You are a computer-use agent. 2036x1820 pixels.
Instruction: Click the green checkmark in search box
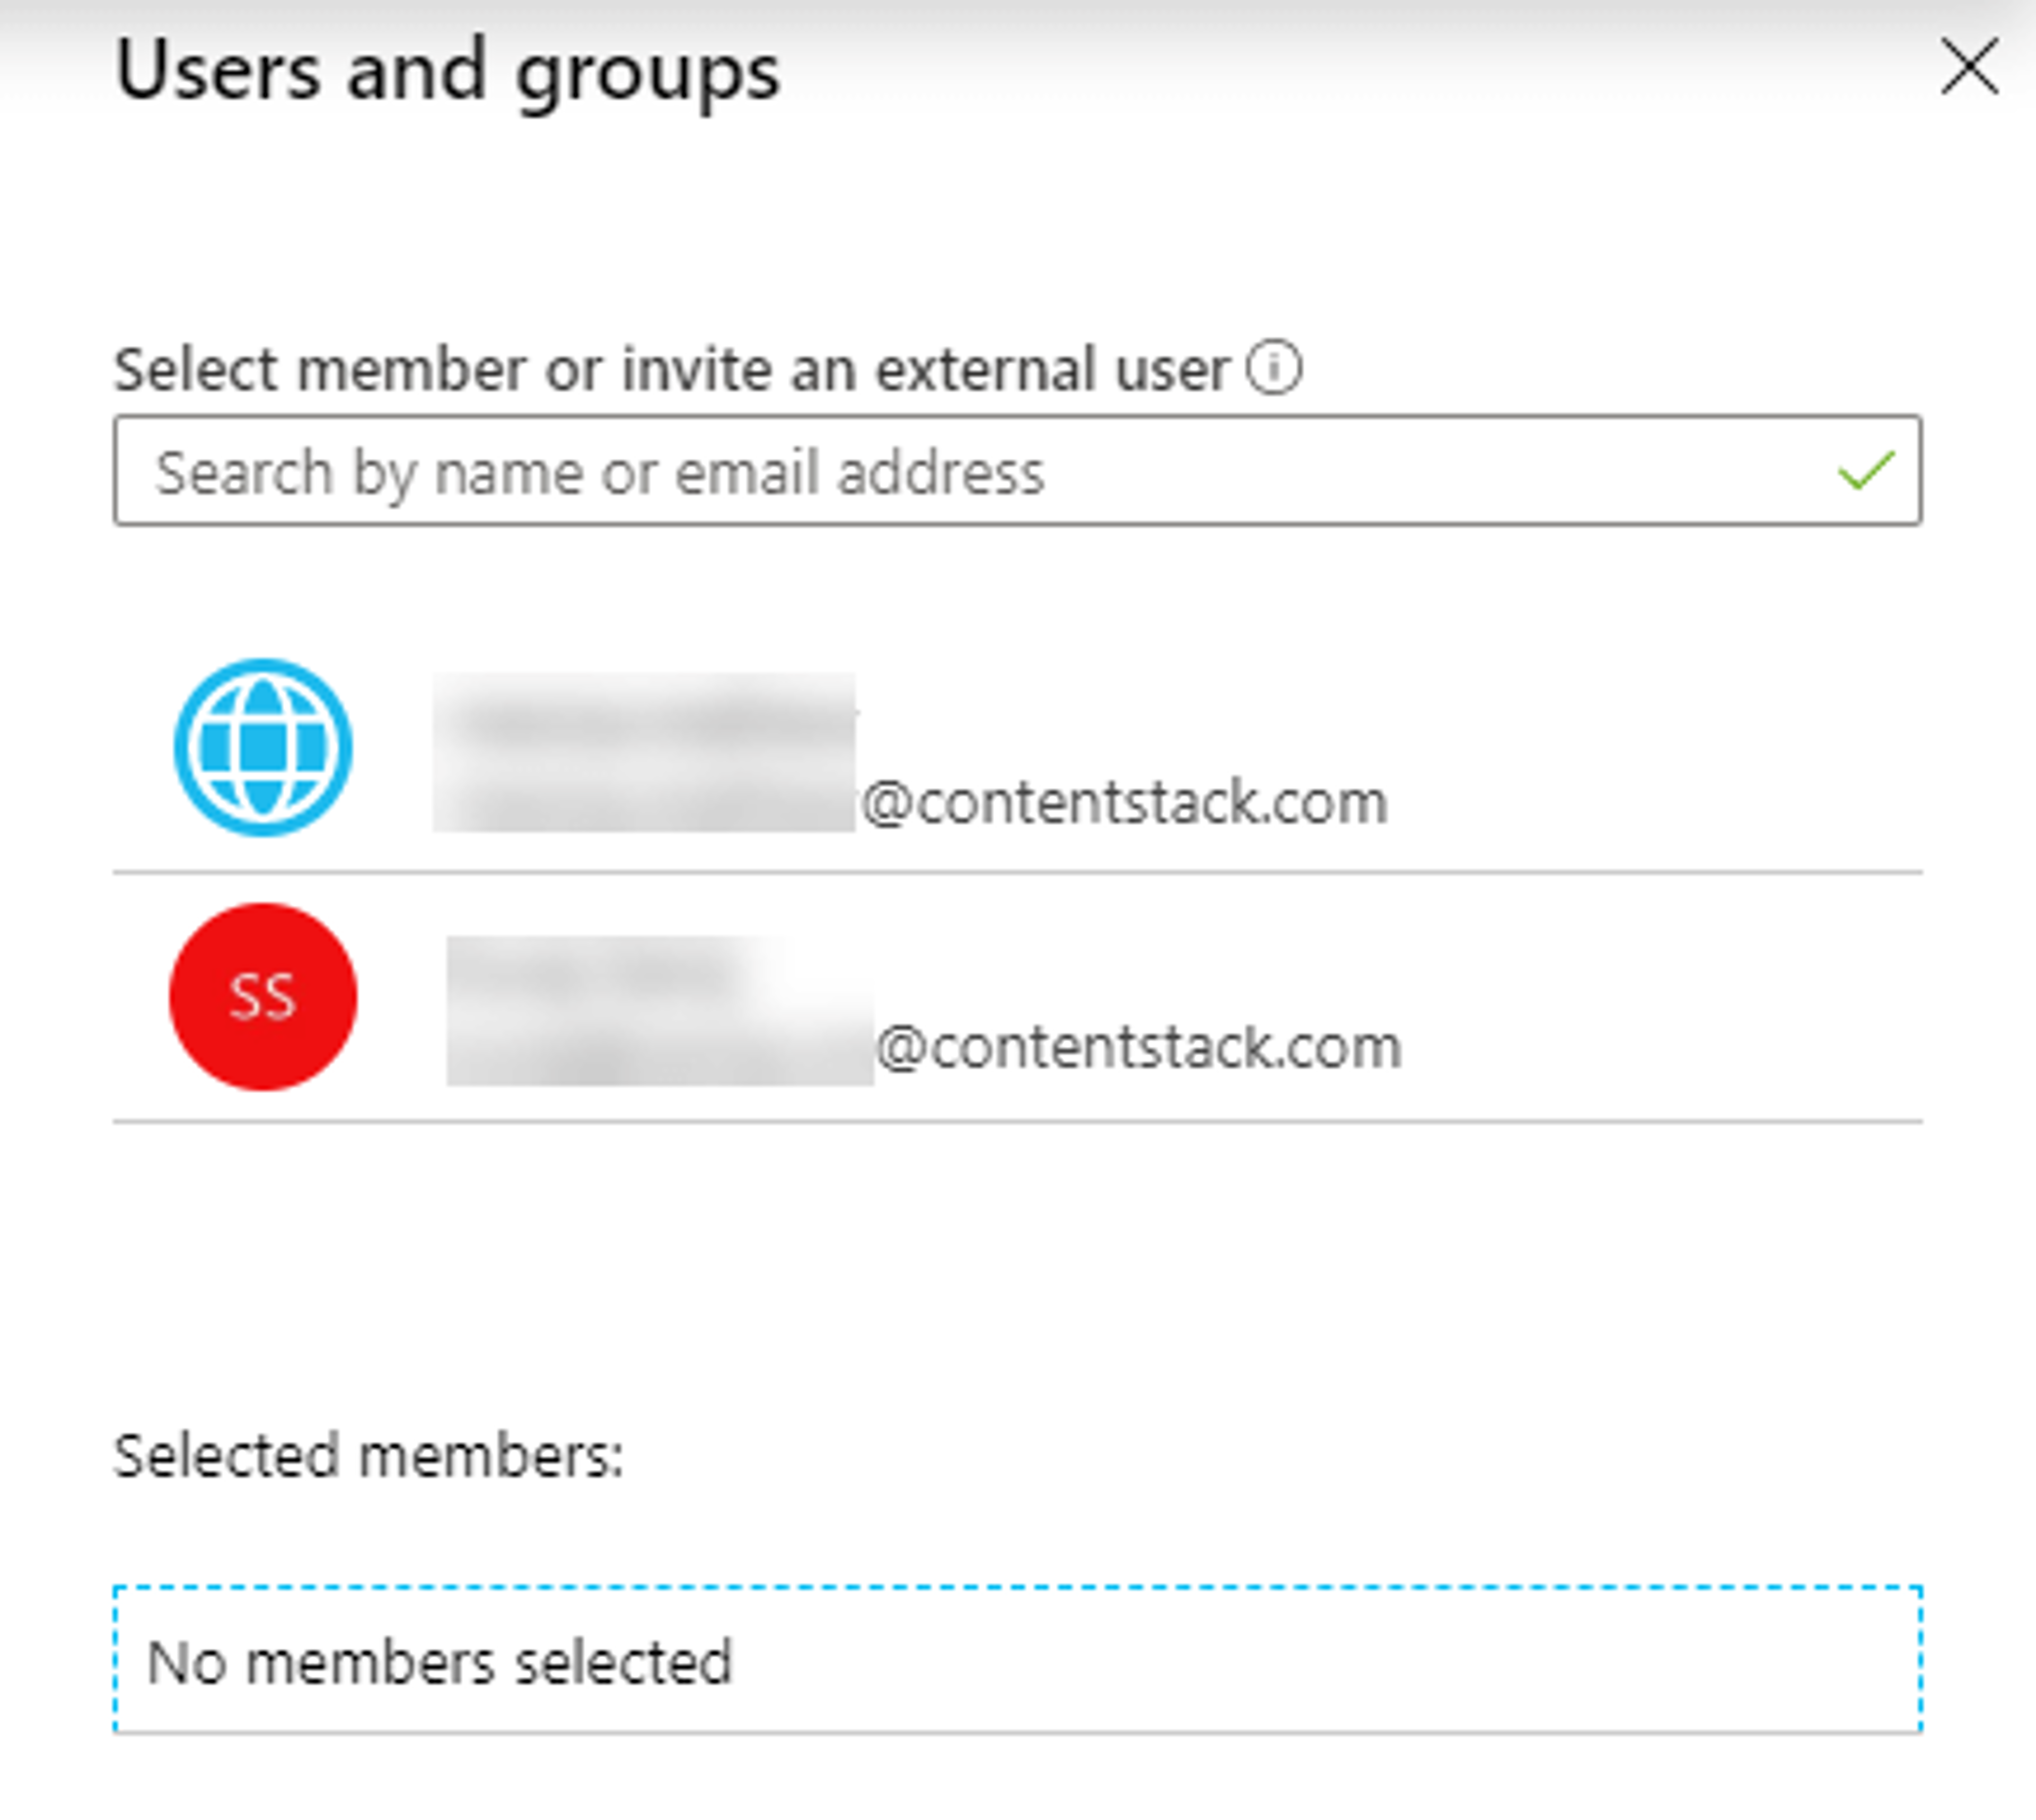pyautogui.click(x=1866, y=471)
